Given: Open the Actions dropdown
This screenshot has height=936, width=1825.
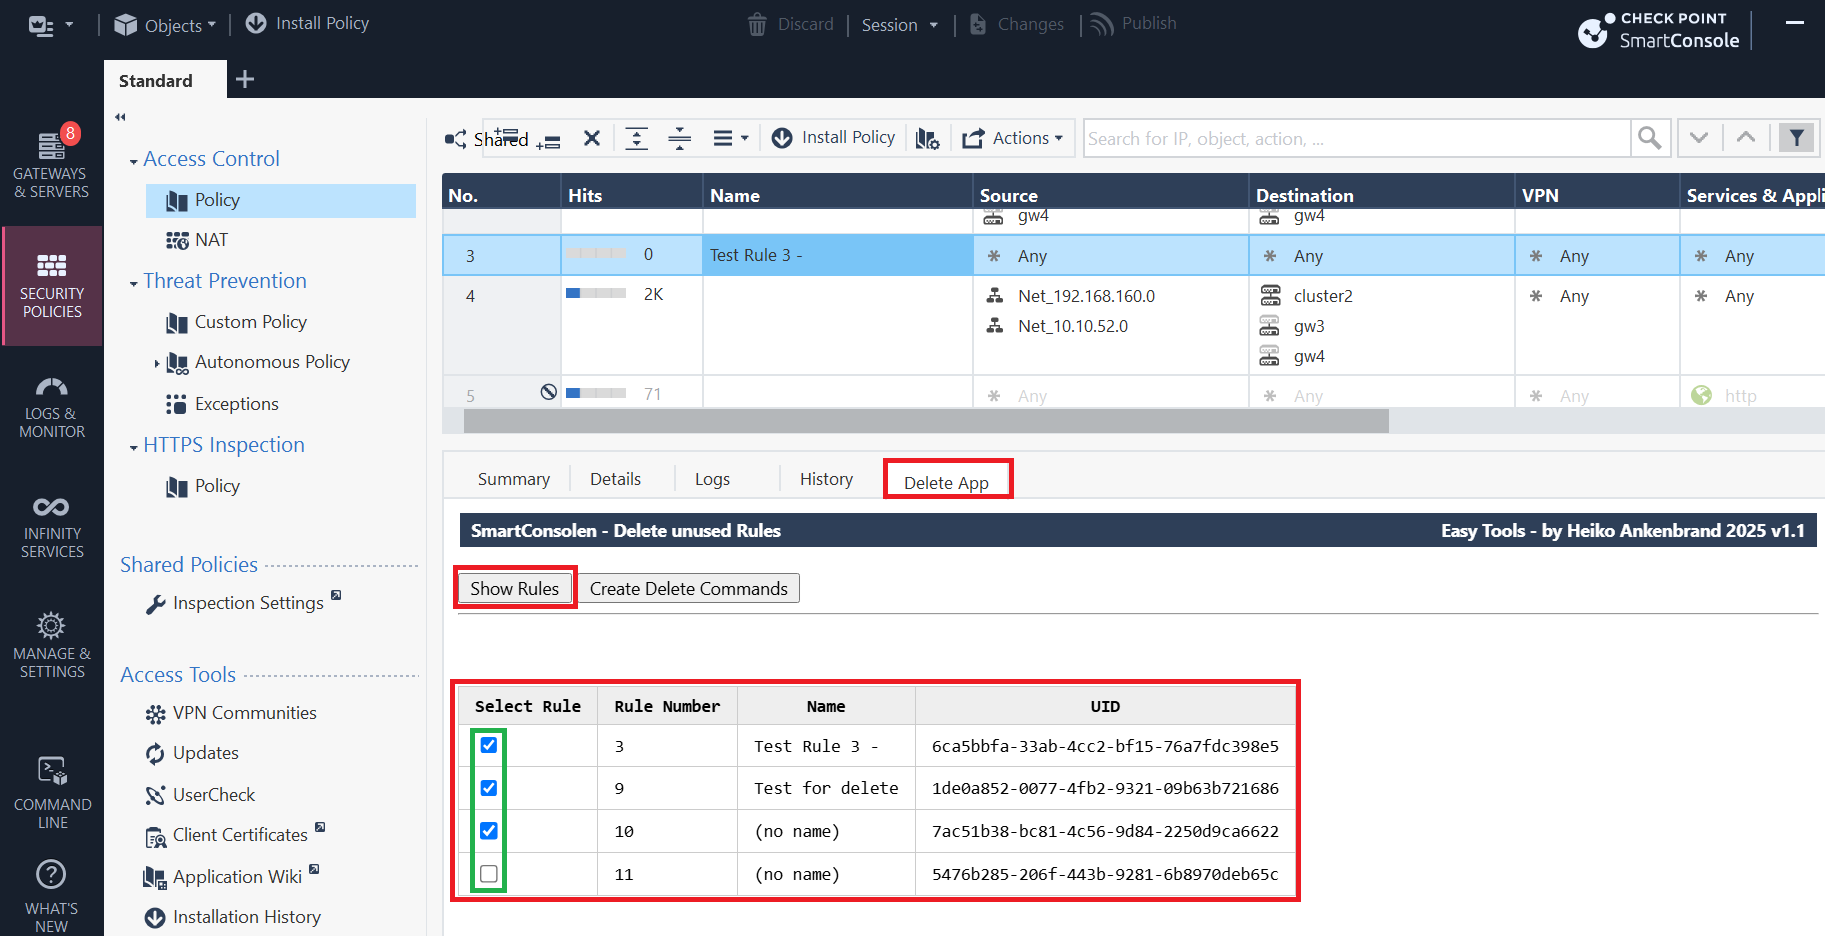Looking at the screenshot, I should click(1013, 138).
